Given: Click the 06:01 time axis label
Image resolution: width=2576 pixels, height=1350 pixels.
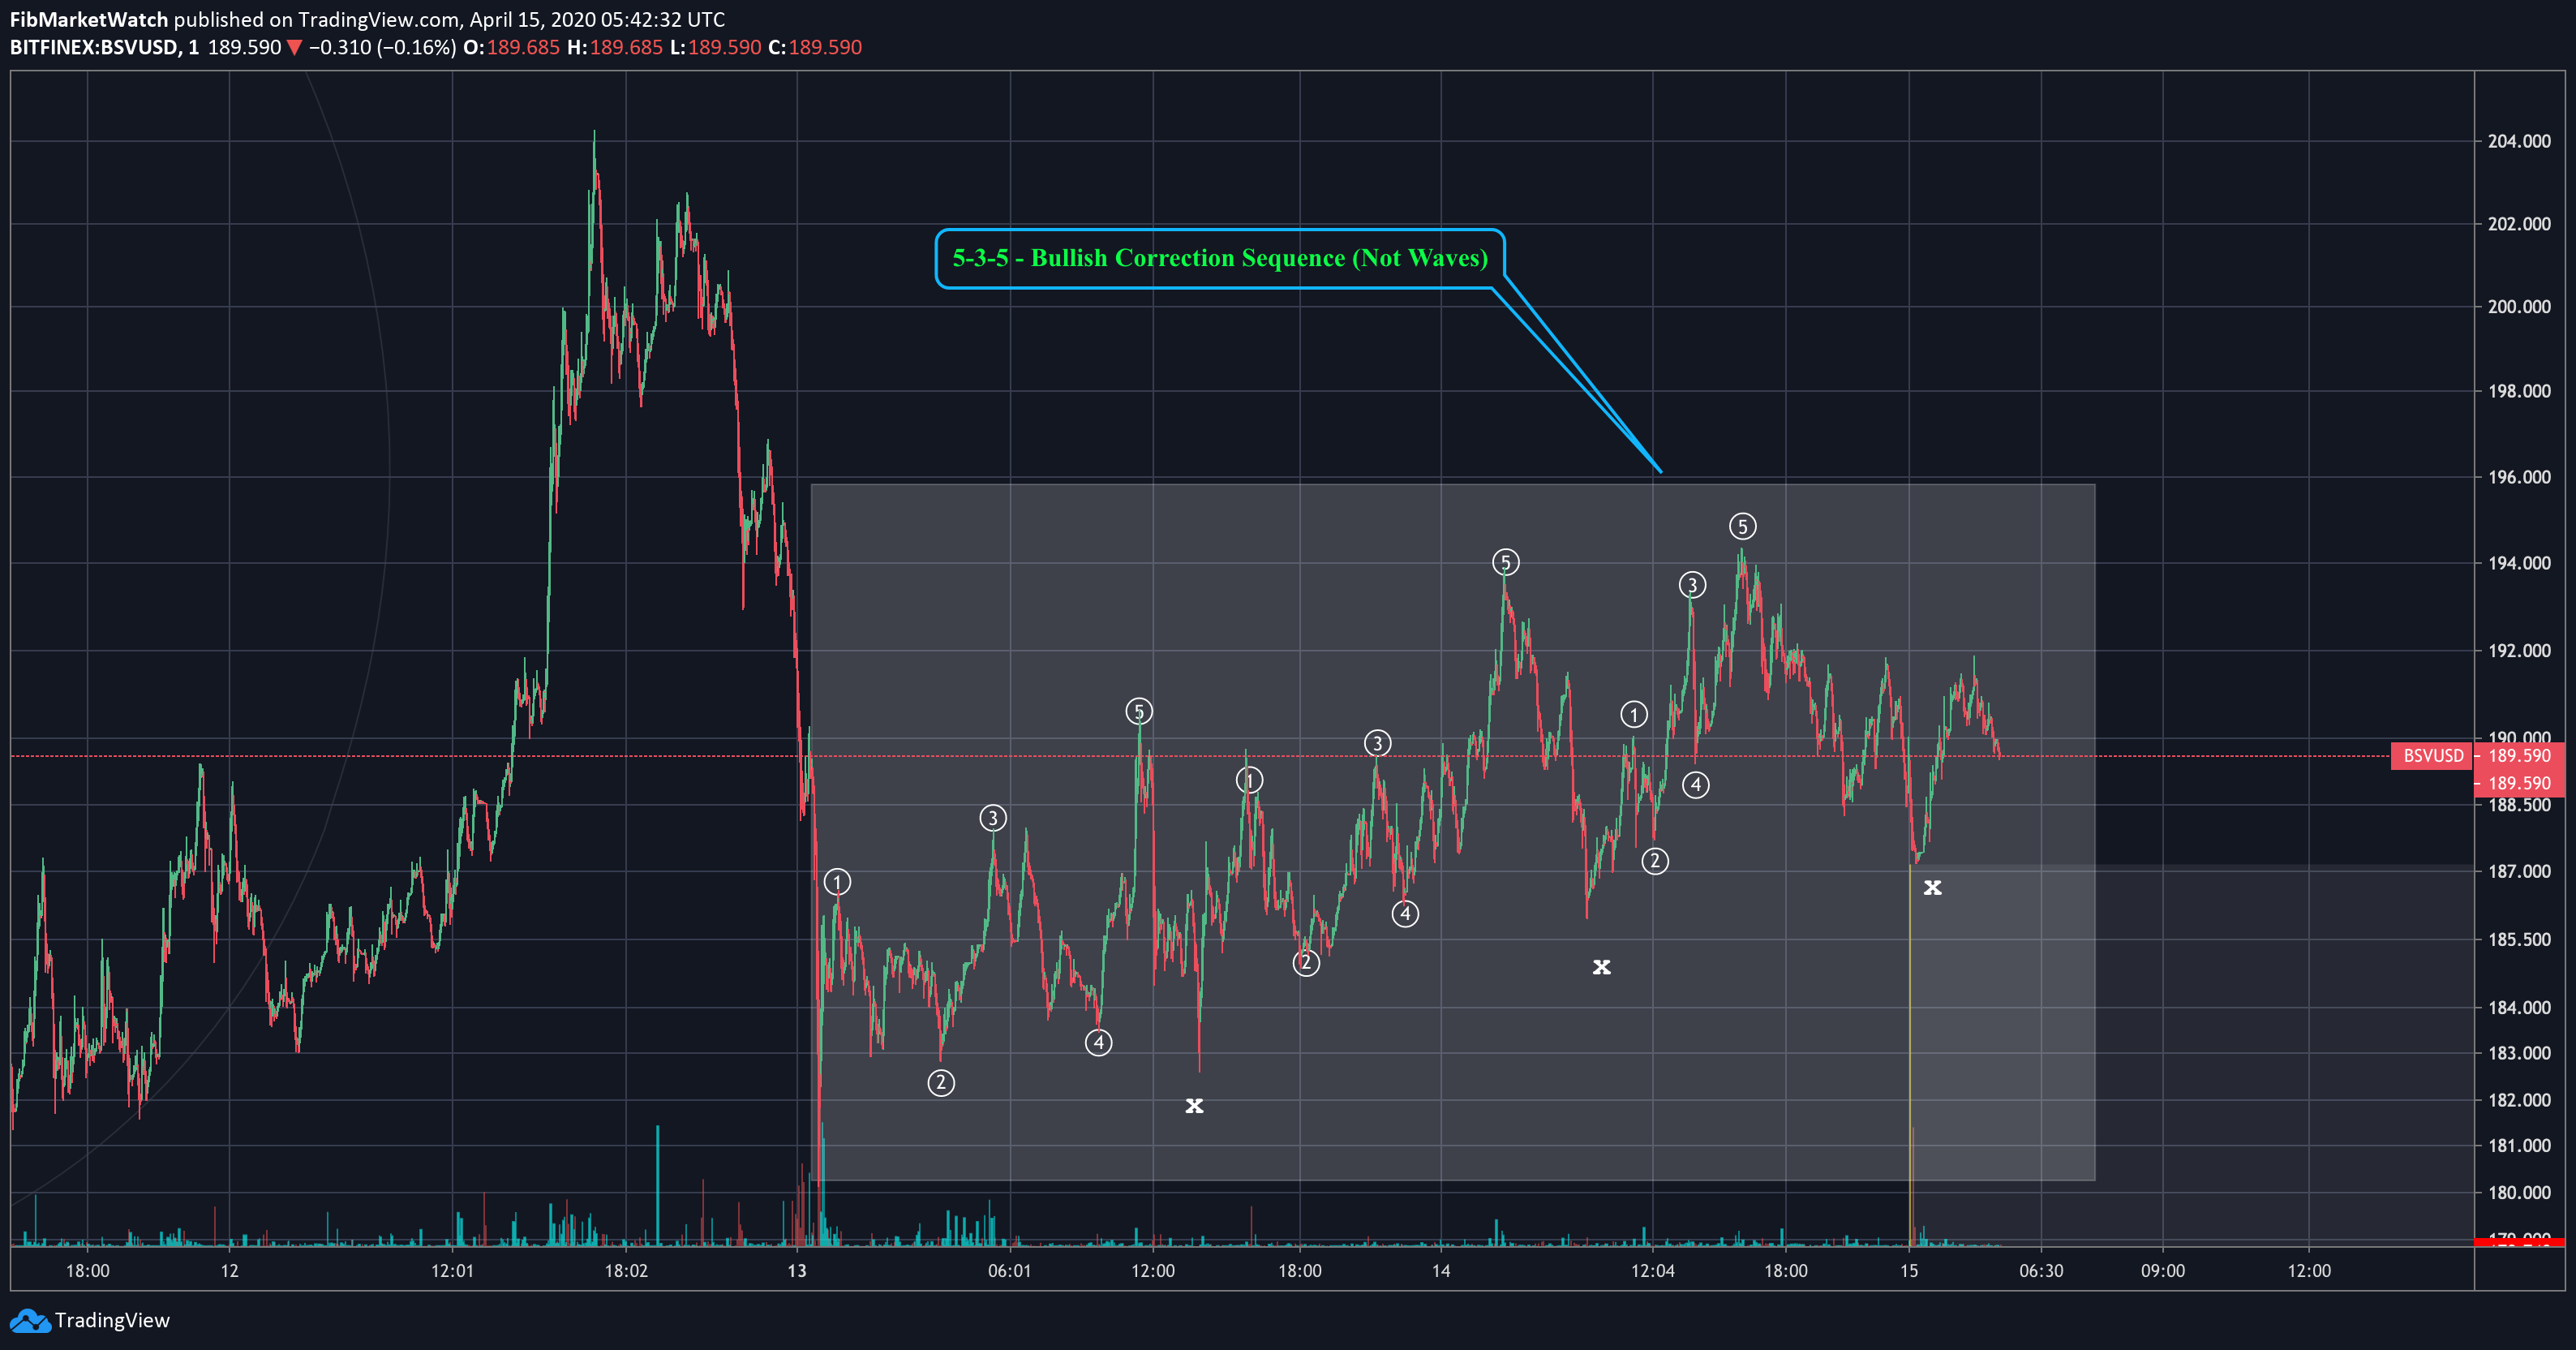Looking at the screenshot, I should 1009,1271.
